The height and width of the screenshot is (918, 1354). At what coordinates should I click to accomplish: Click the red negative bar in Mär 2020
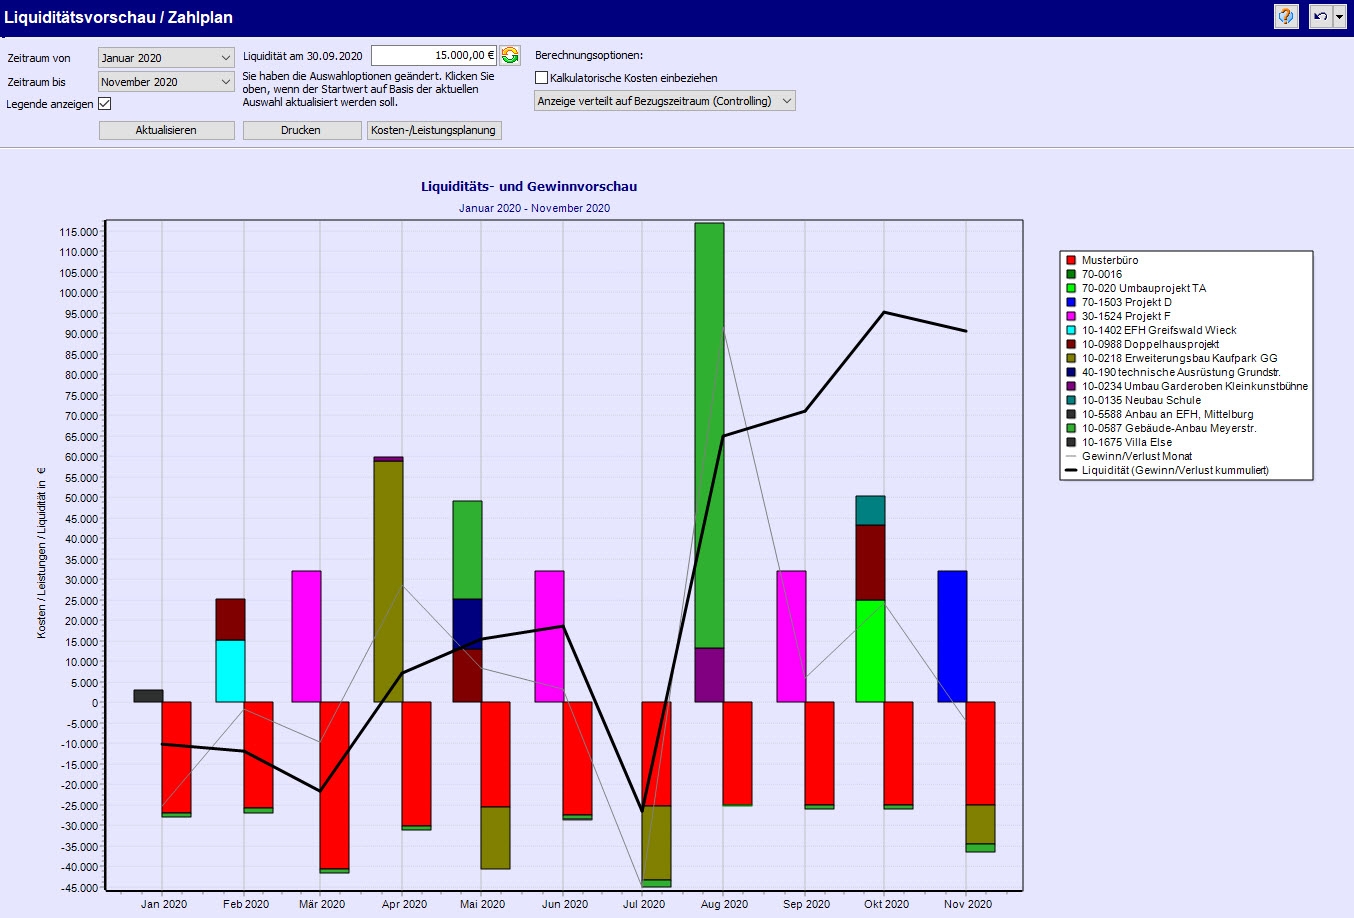(334, 785)
